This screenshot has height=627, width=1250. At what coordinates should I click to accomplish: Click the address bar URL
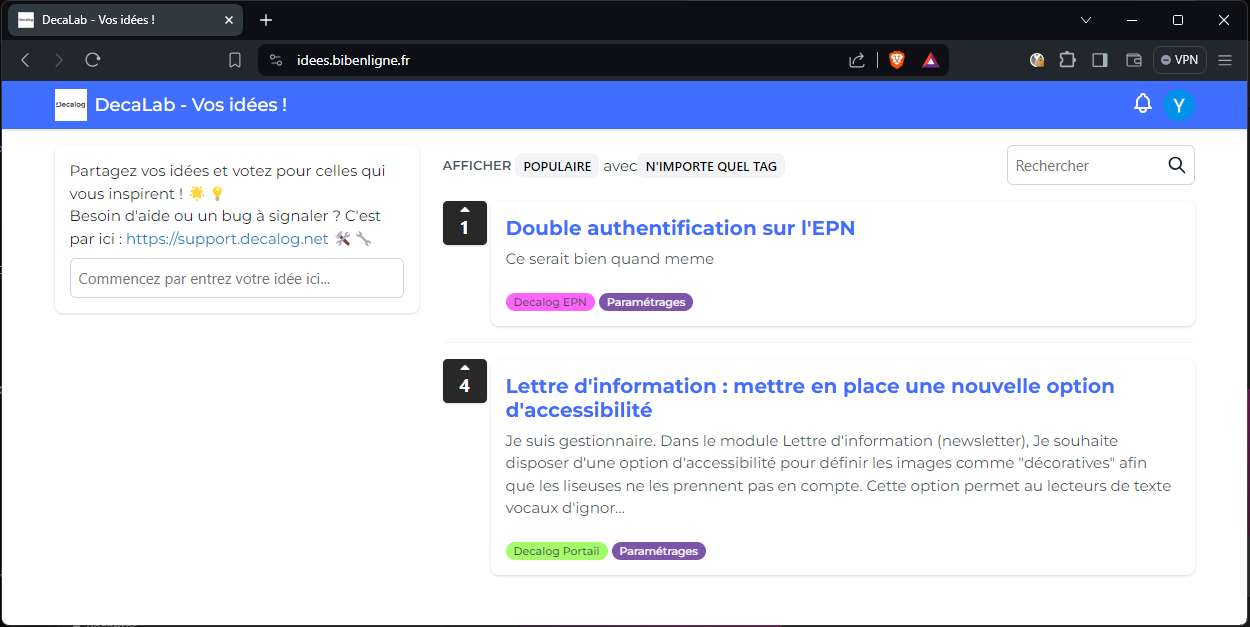pos(353,60)
